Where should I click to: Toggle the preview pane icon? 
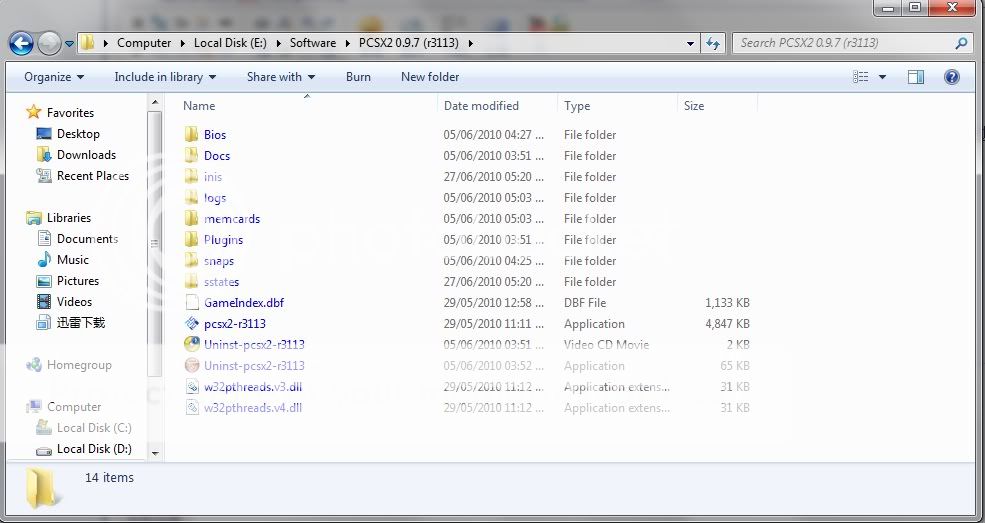pos(915,77)
